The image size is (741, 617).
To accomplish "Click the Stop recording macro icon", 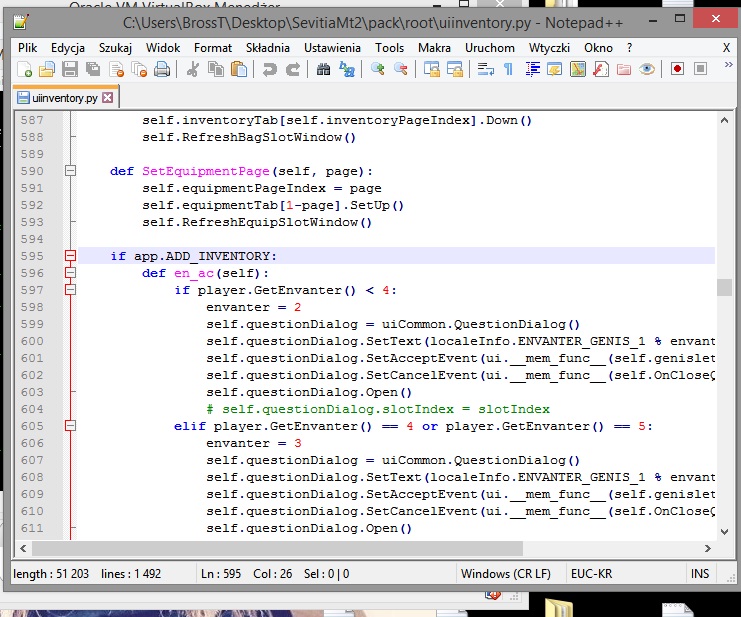I will tap(700, 69).
